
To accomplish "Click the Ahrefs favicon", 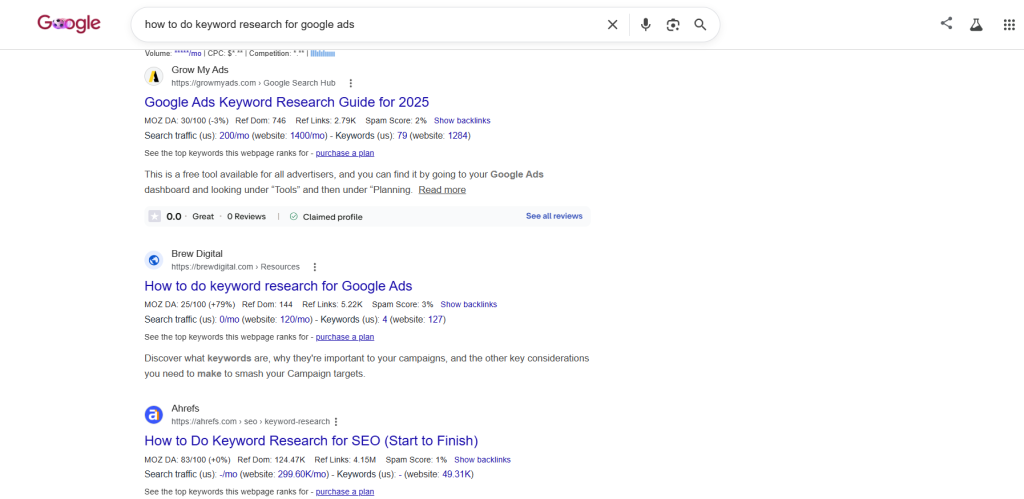I will pyautogui.click(x=153, y=414).
